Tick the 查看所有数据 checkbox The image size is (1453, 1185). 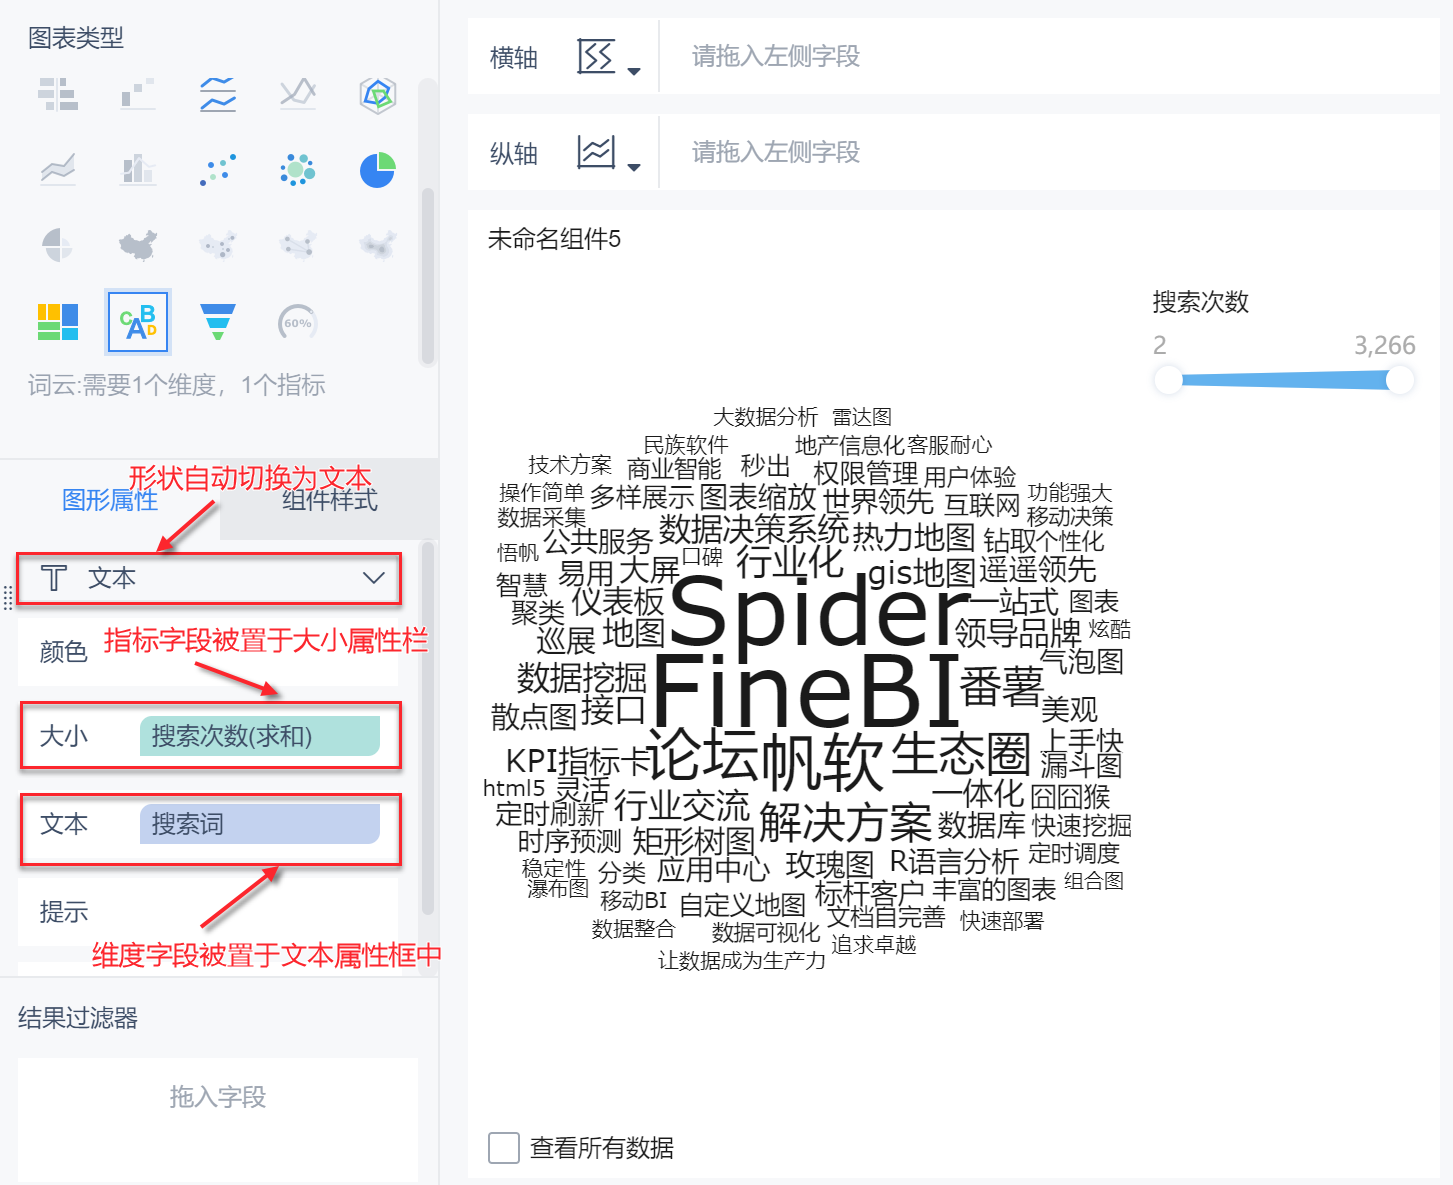pyautogui.click(x=504, y=1148)
